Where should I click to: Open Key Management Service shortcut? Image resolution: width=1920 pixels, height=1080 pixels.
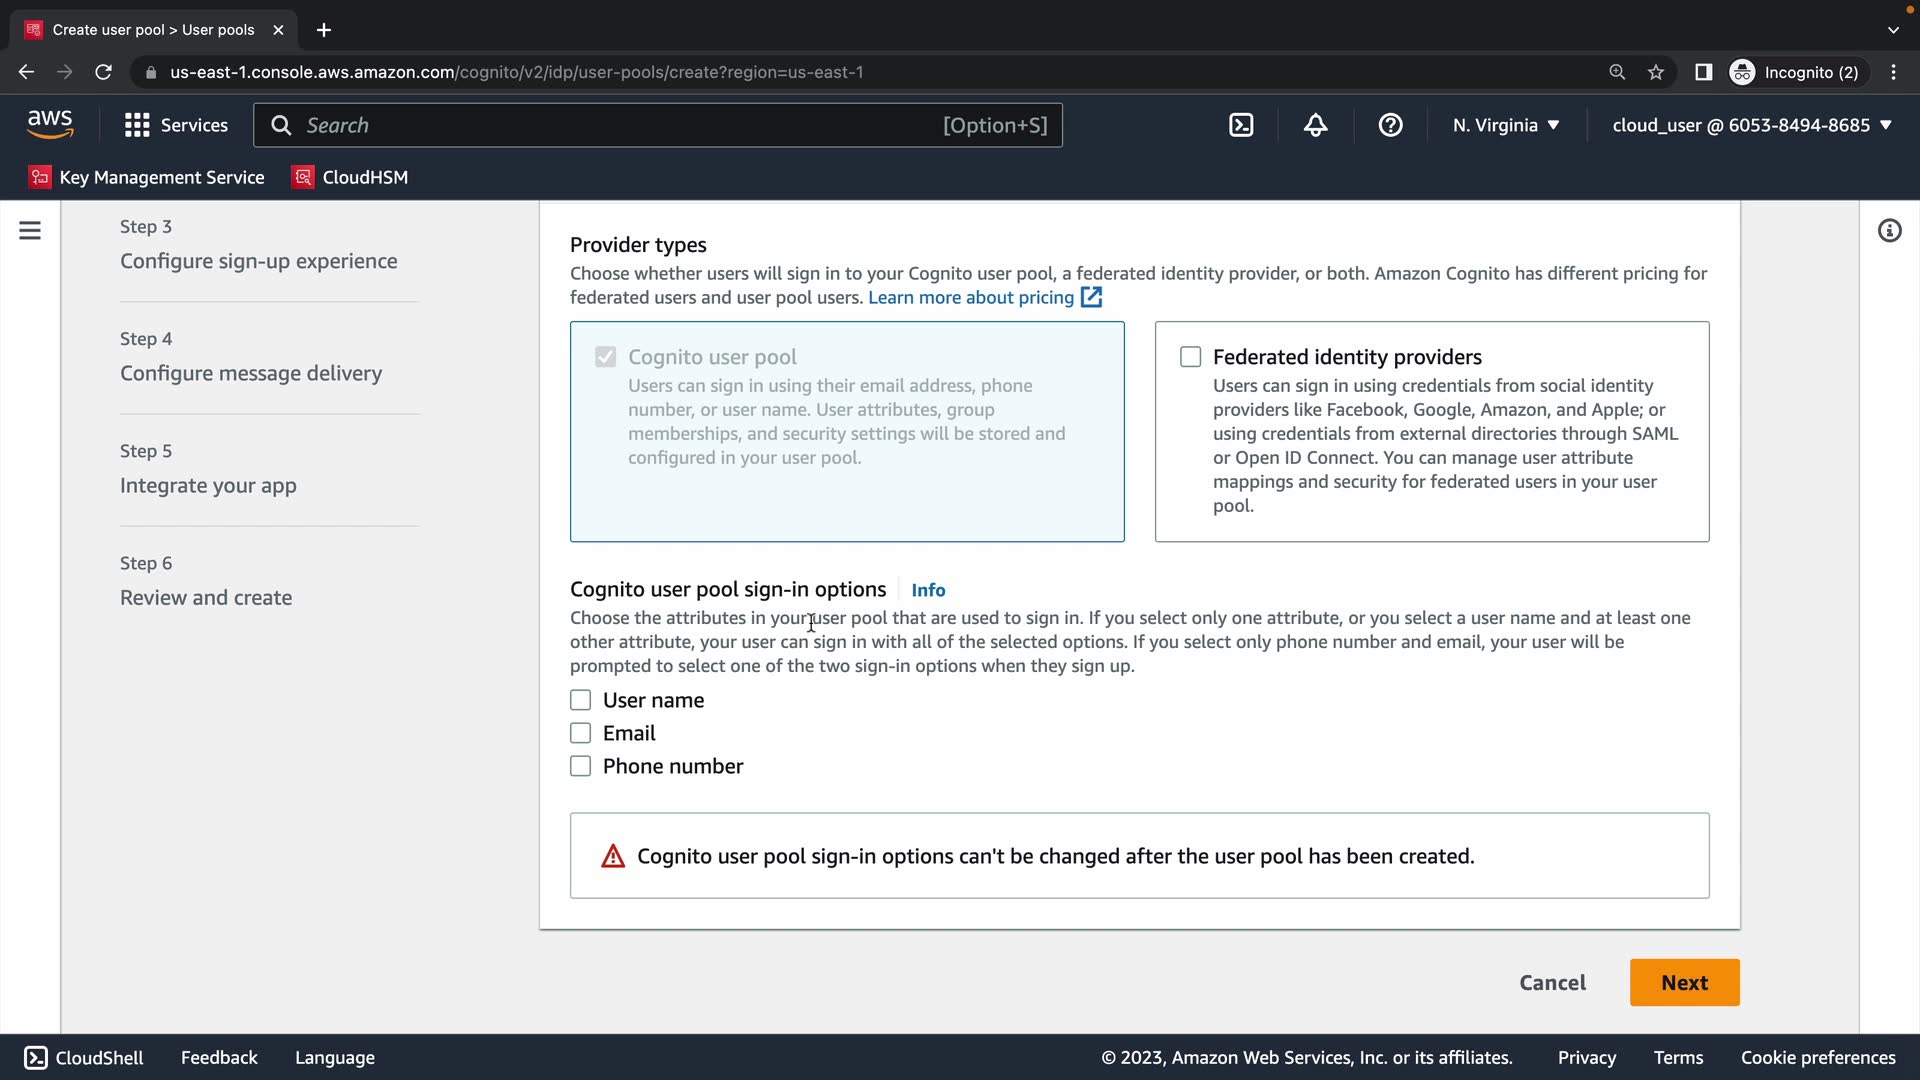pos(147,177)
